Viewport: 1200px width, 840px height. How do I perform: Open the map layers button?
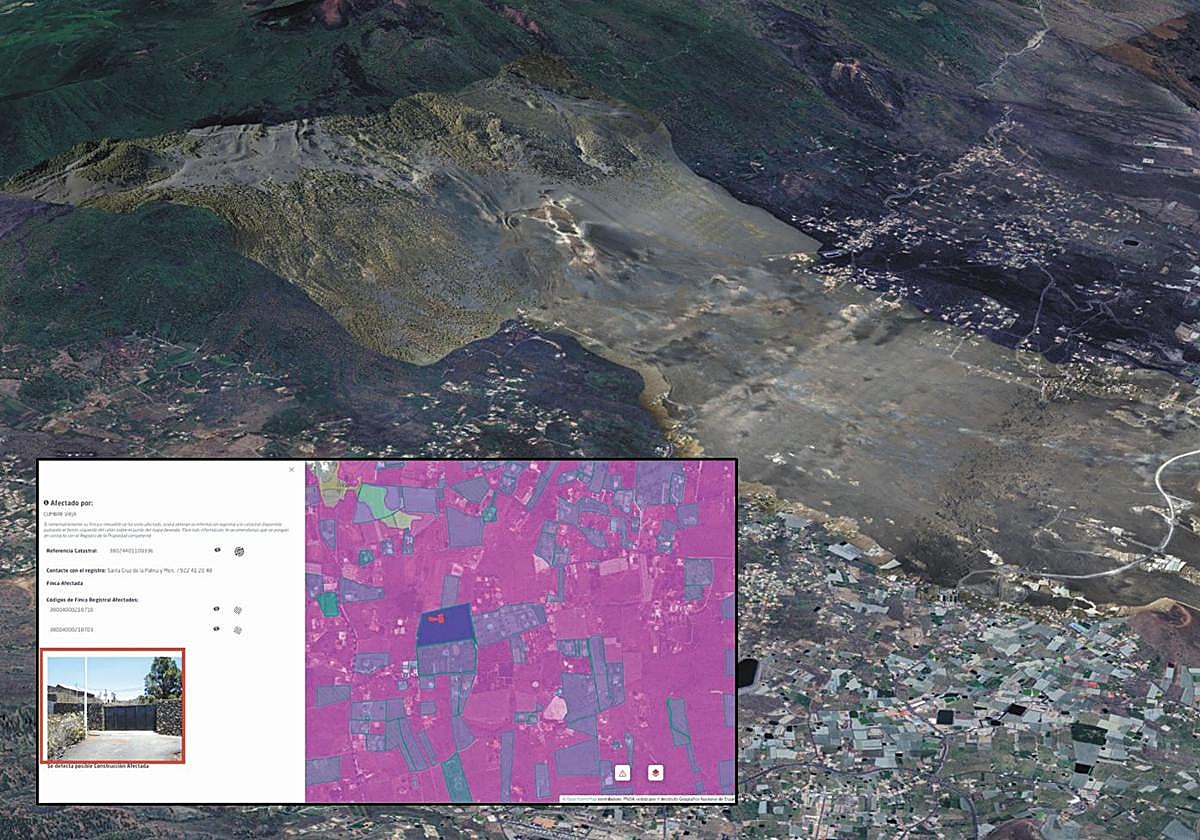click(x=655, y=773)
